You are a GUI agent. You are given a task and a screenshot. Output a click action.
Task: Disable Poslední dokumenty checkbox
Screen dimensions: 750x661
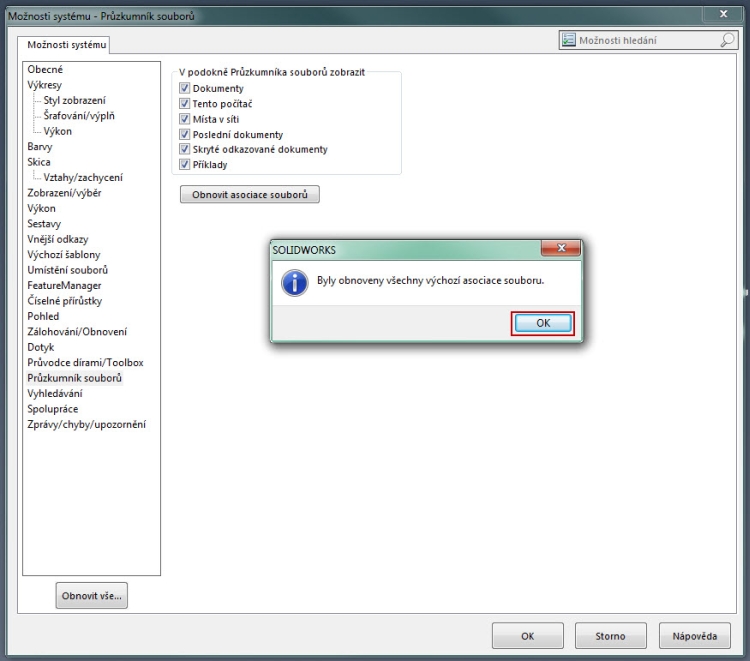[184, 134]
